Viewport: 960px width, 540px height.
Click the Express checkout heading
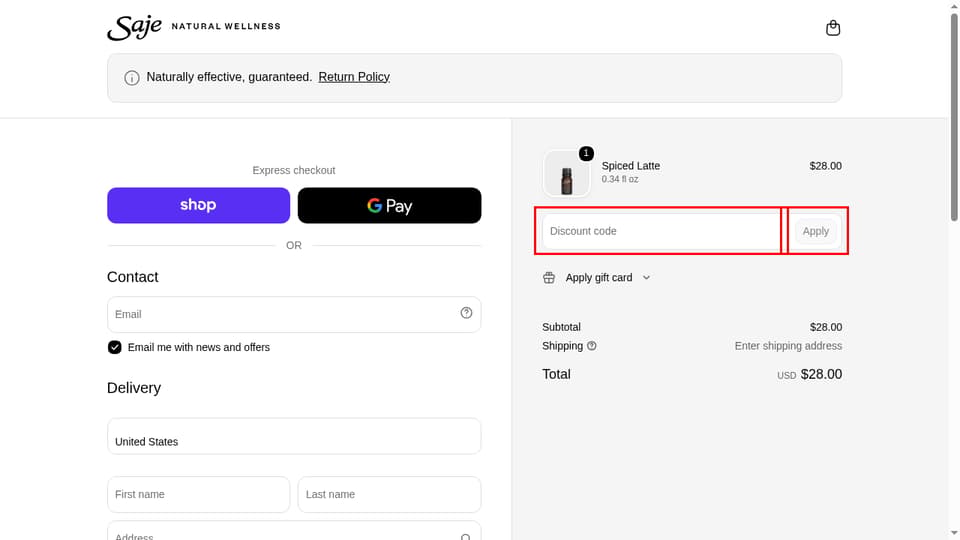[x=294, y=170]
